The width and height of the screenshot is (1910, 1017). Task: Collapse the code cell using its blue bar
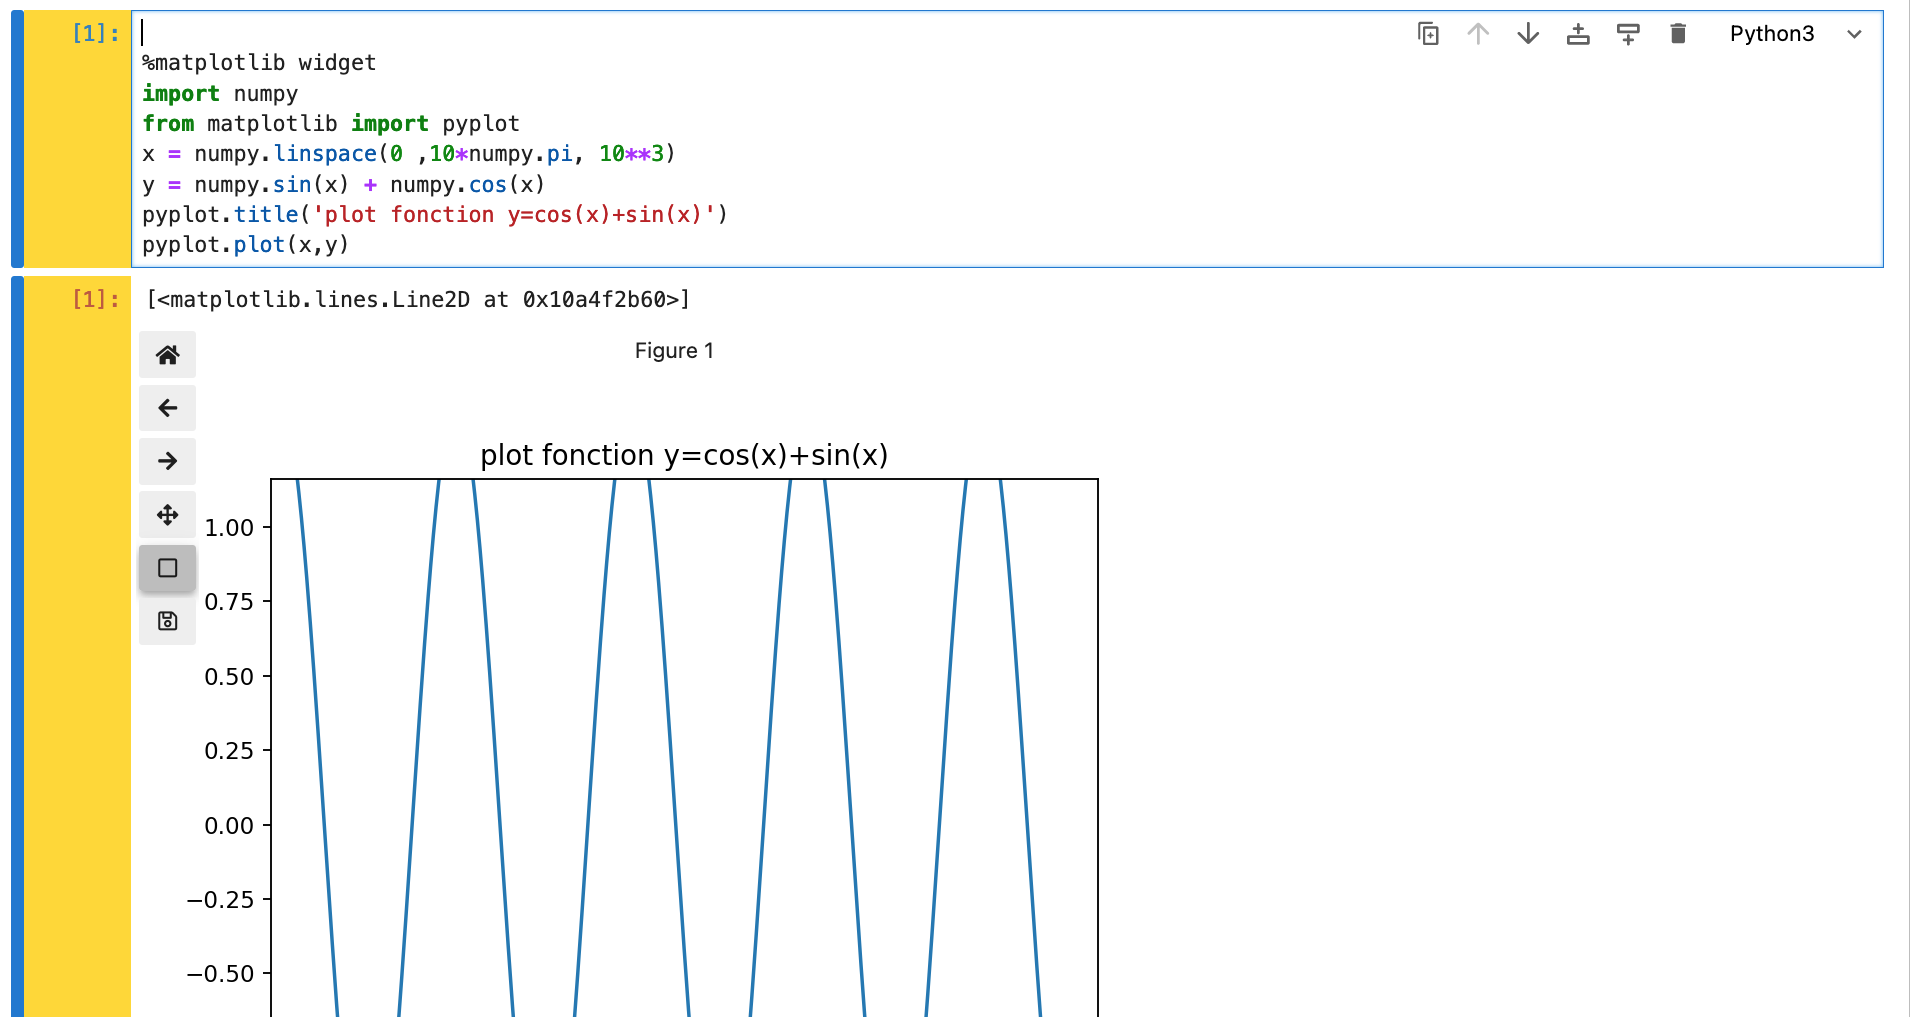pyautogui.click(x=18, y=140)
